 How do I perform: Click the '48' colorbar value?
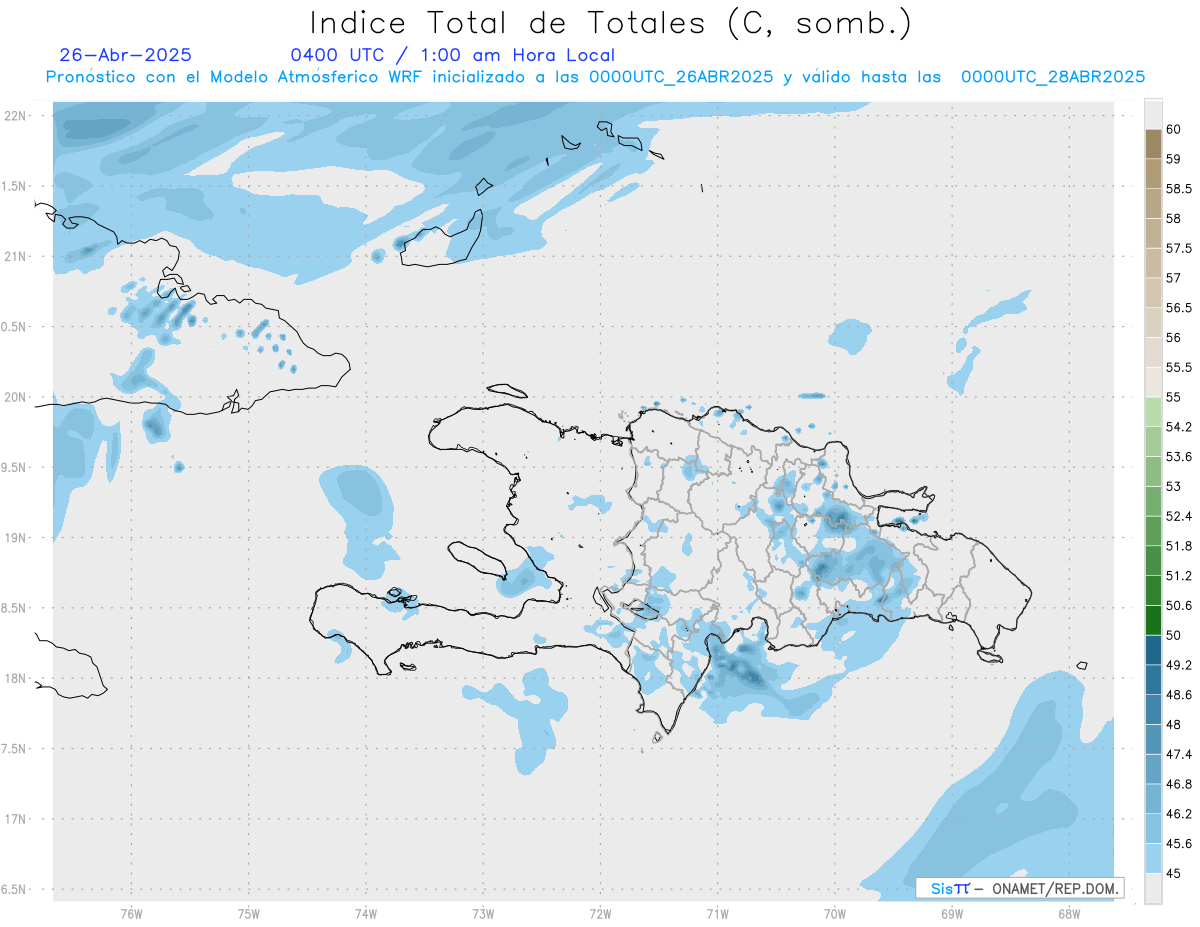click(1174, 724)
